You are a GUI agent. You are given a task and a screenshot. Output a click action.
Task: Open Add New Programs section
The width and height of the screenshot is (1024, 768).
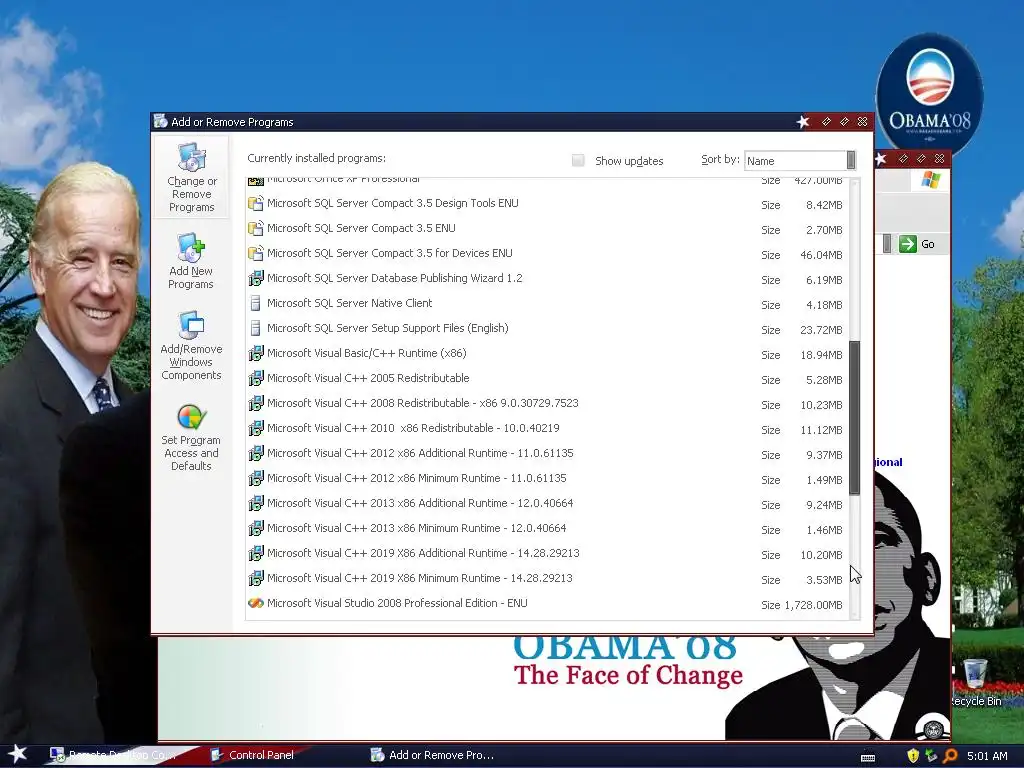point(191,261)
